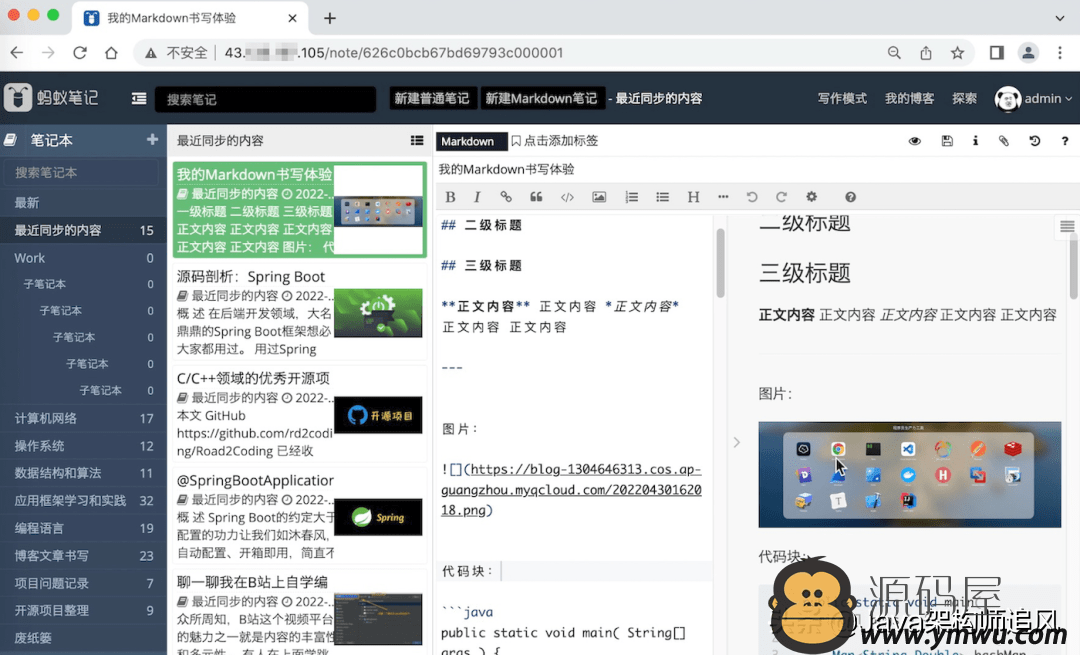The height and width of the screenshot is (655, 1080).
Task: Open attachments with the paperclip icon
Action: coord(1004,141)
